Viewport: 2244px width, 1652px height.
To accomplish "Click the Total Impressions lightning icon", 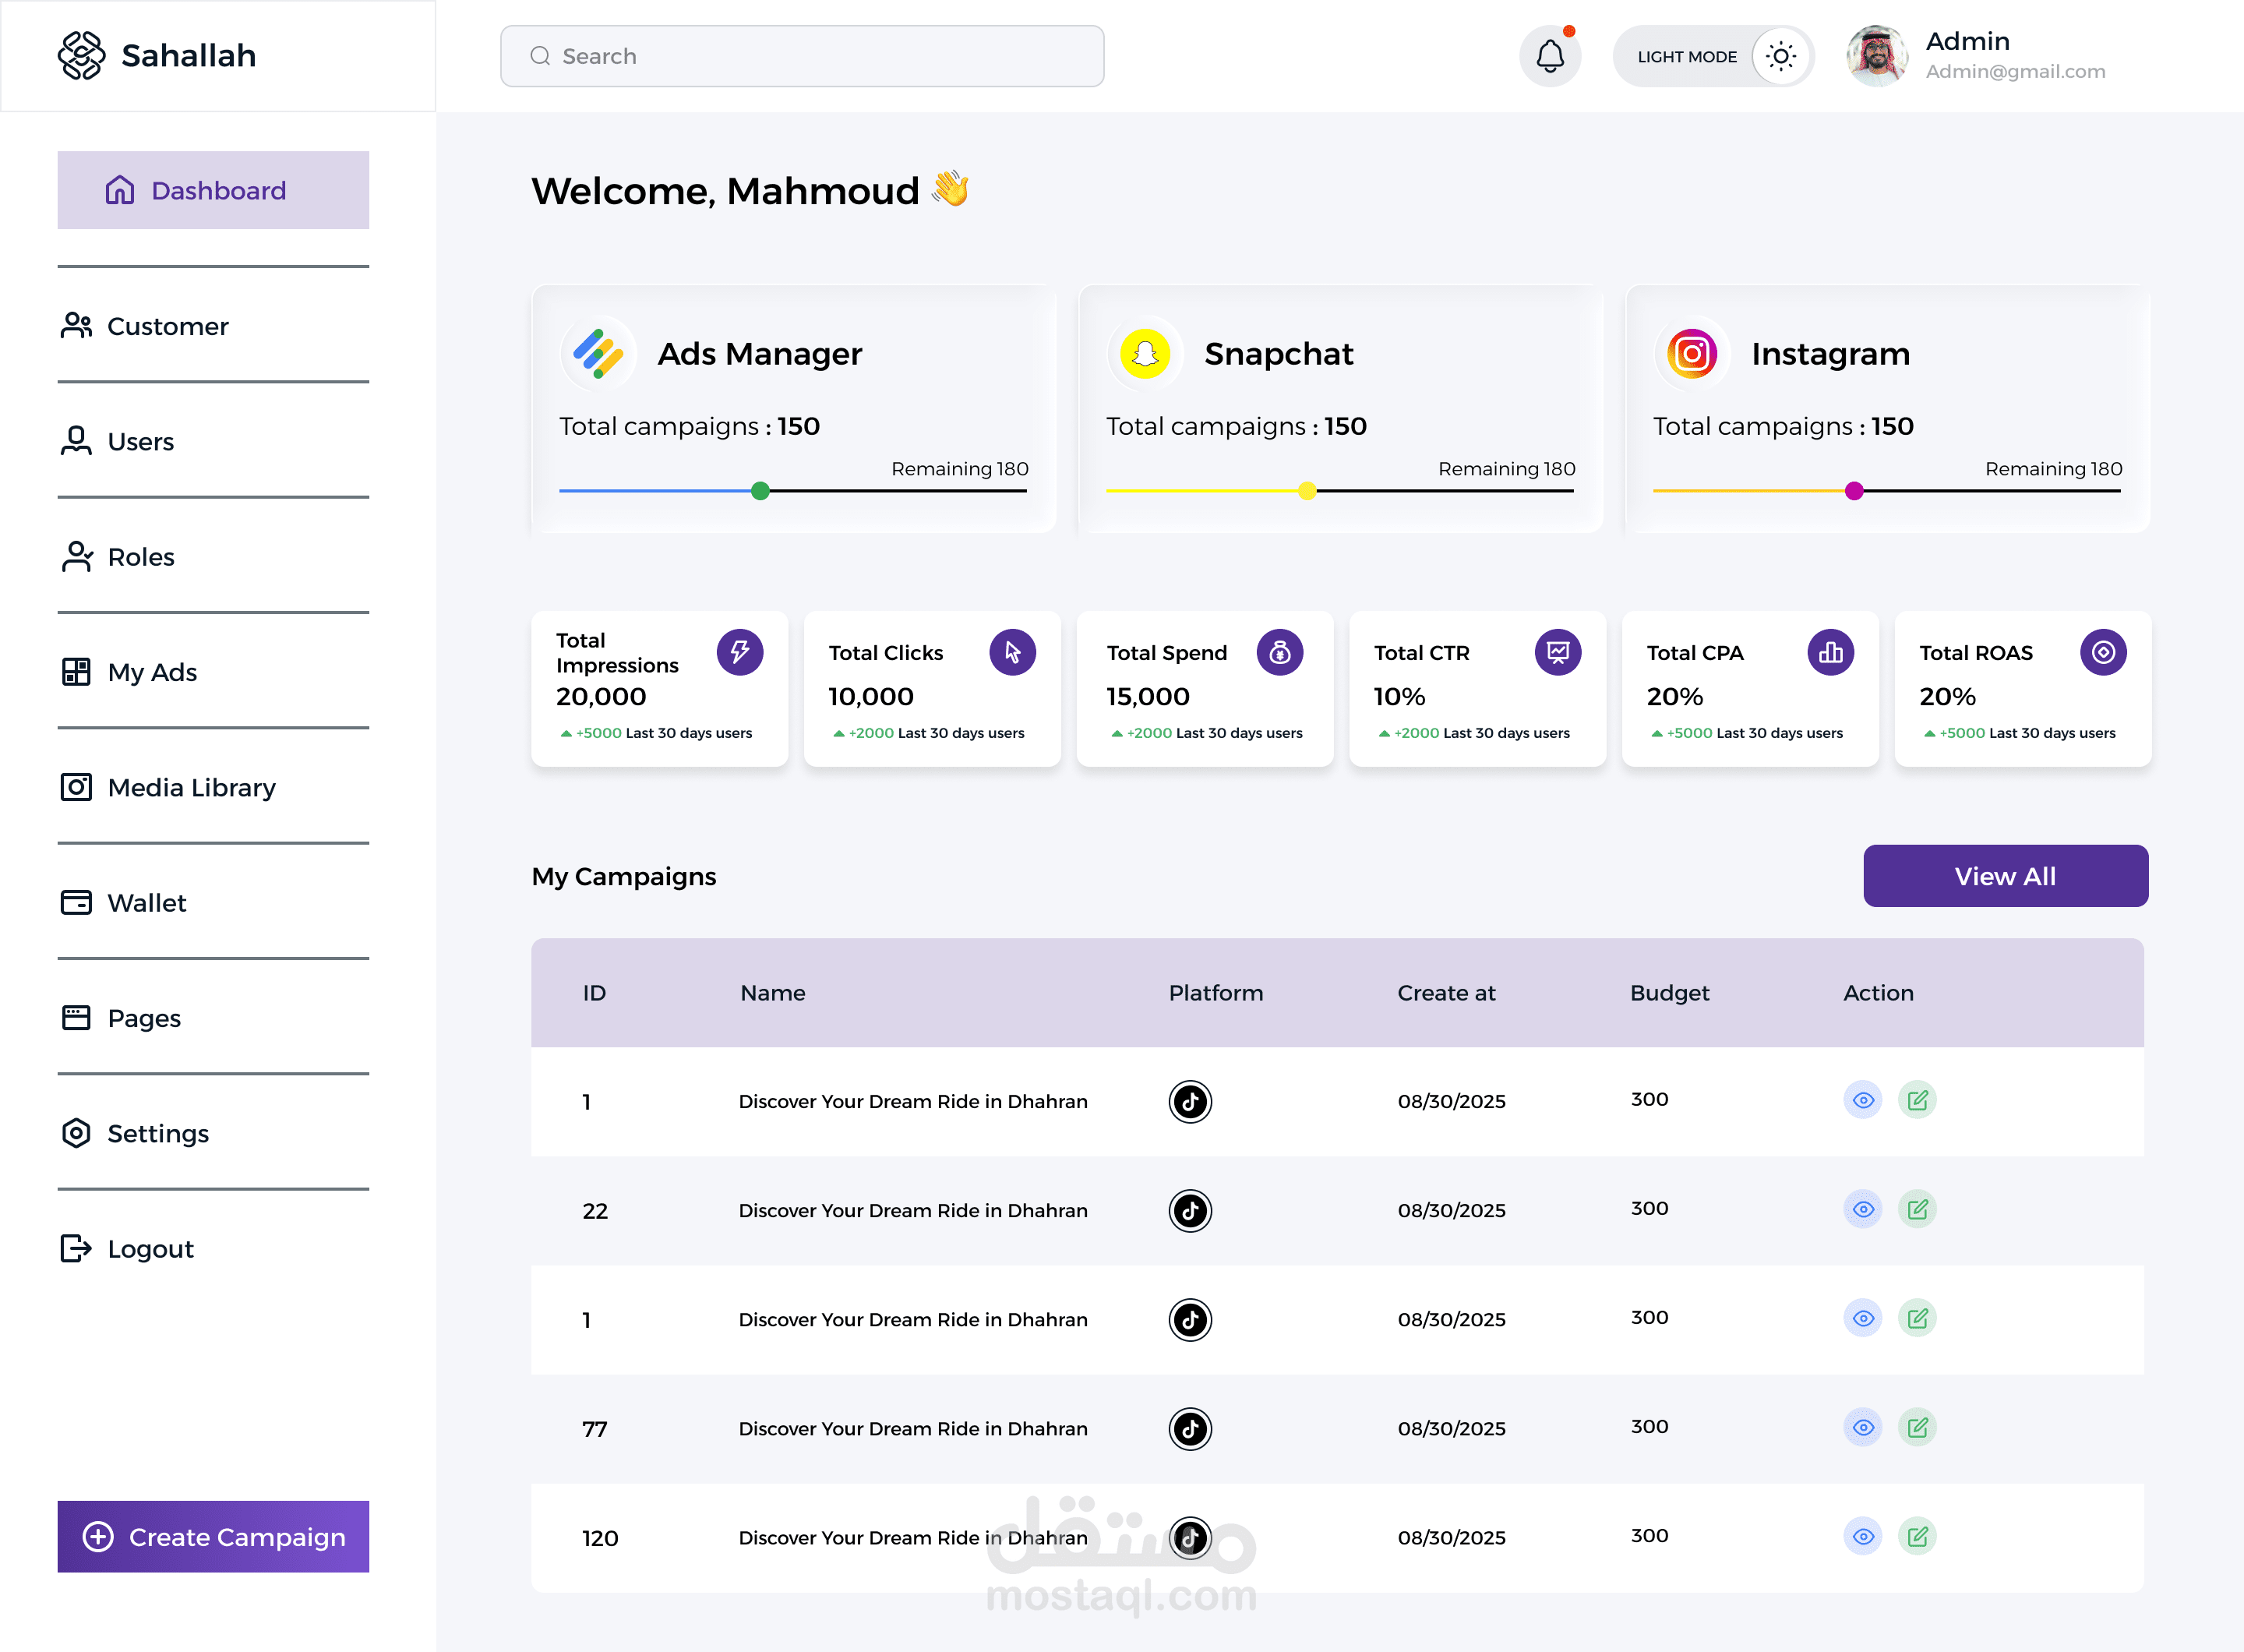I will (740, 652).
